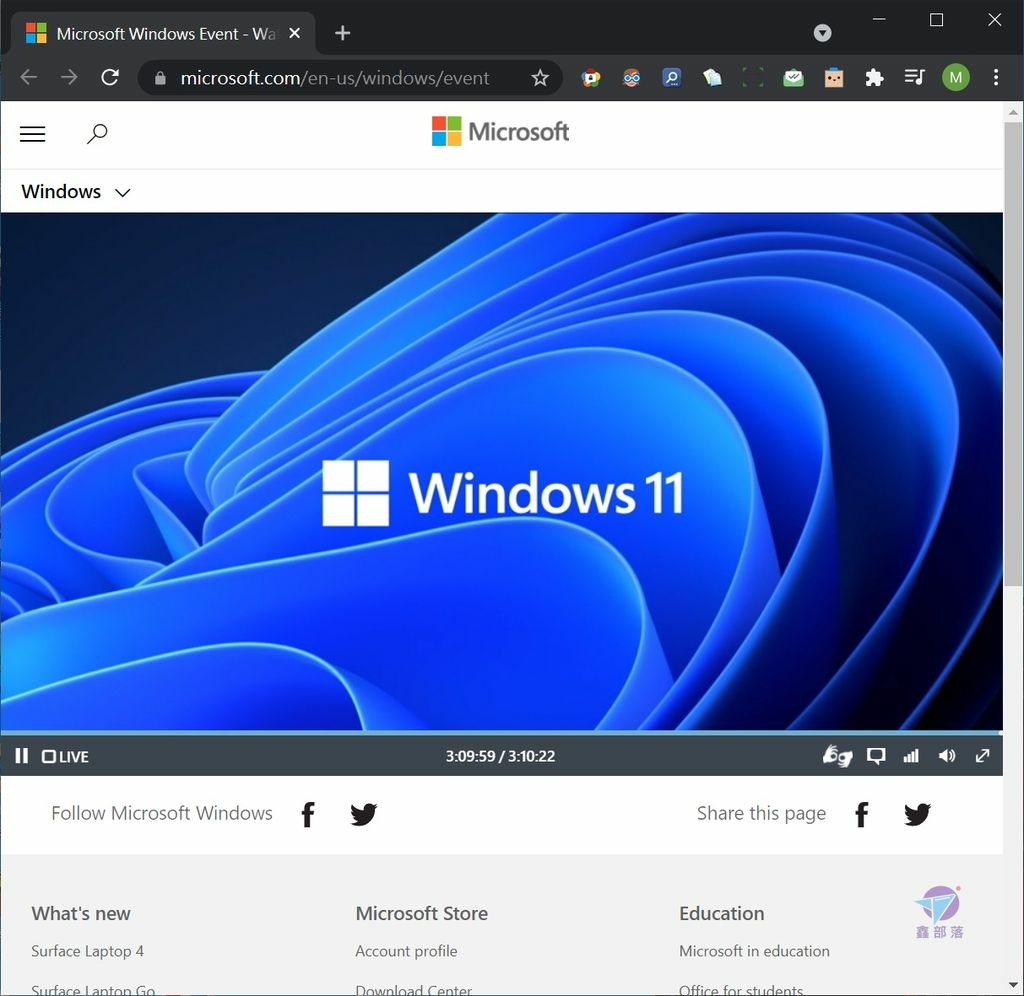Click the Education footer heading
Screen dimensions: 1024x996
[x=722, y=913]
